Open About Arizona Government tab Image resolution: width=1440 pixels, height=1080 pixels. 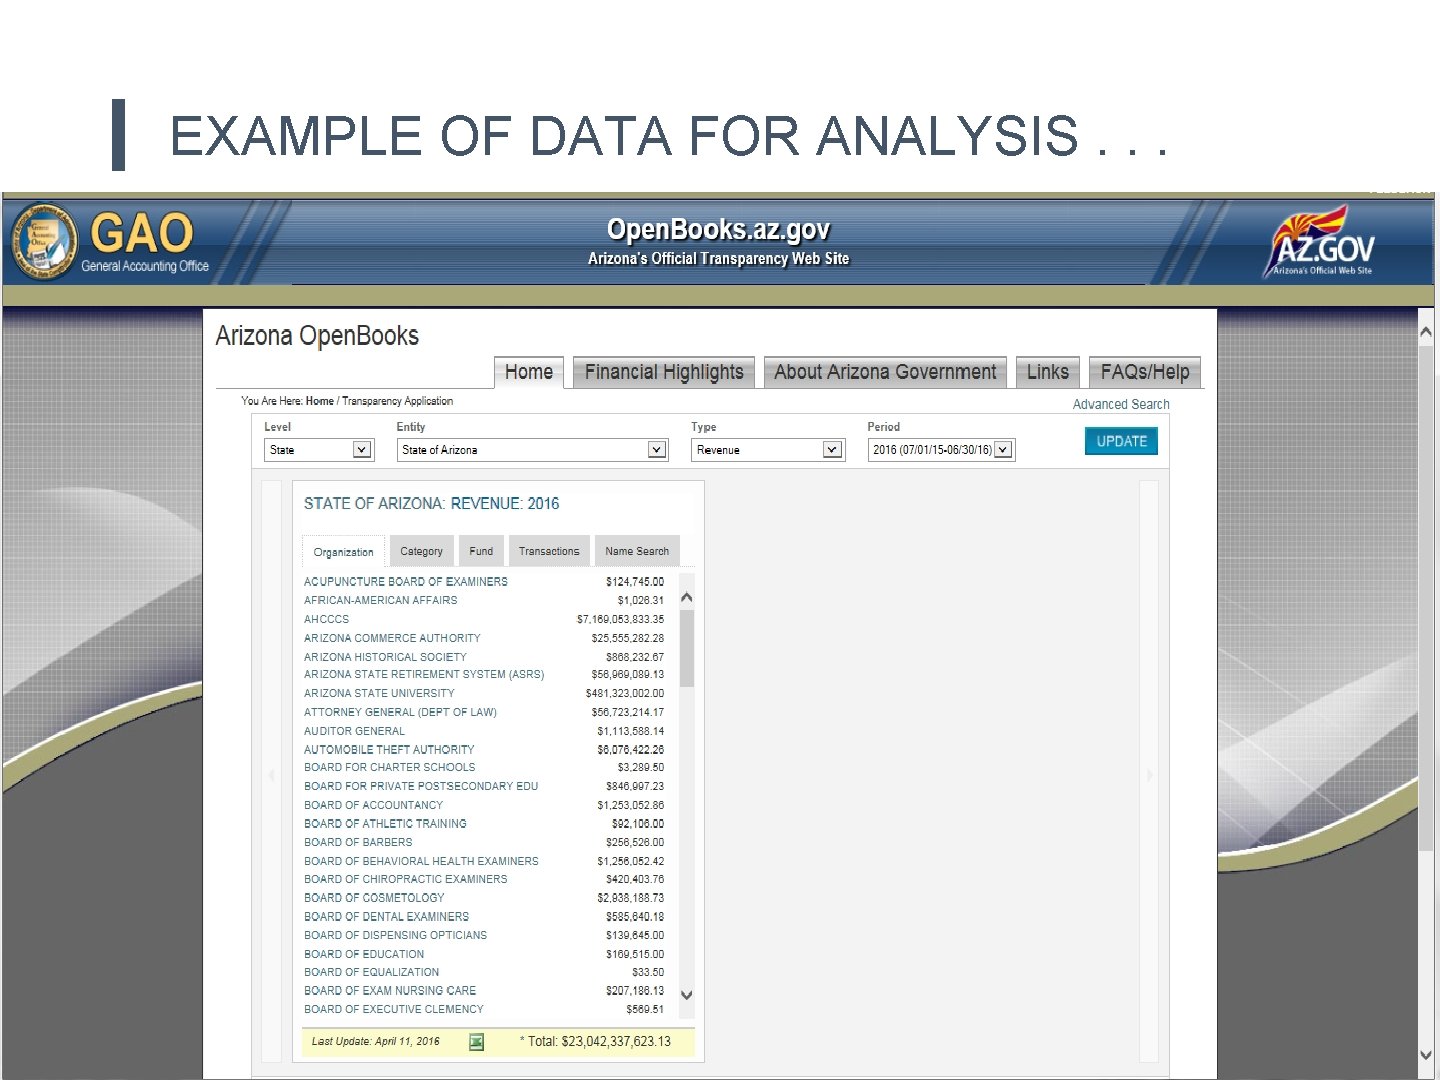pyautogui.click(x=885, y=372)
